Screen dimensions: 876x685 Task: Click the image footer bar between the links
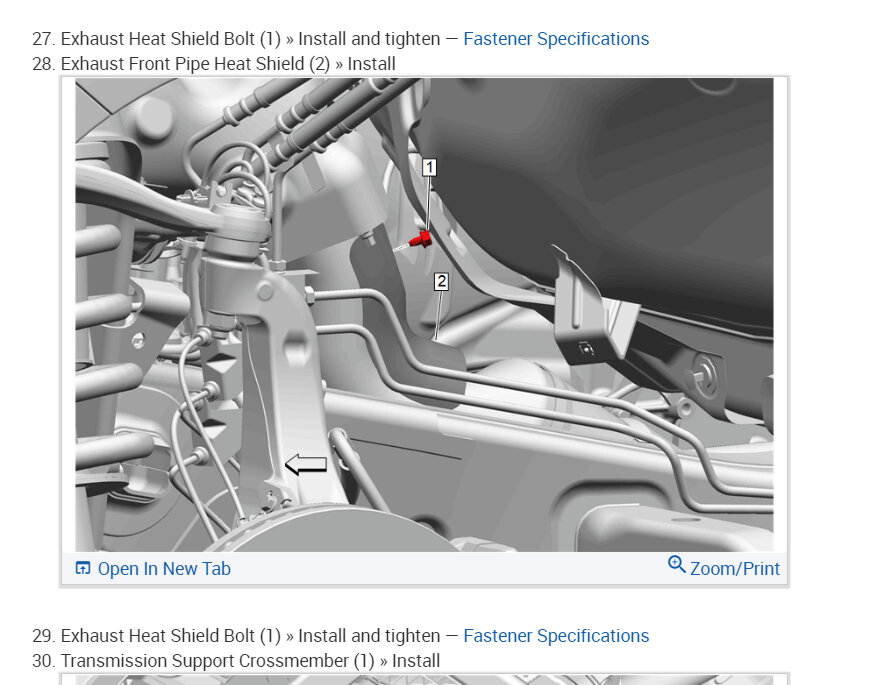click(447, 569)
